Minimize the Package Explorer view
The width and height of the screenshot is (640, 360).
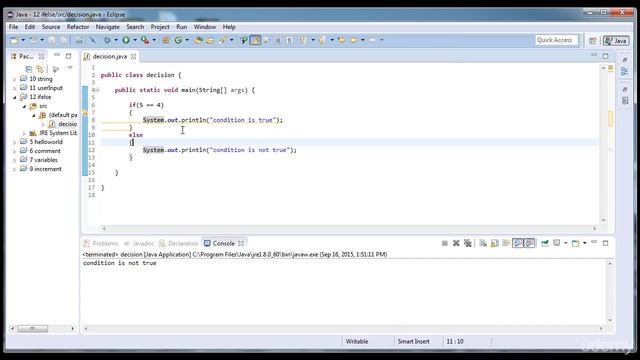point(57,56)
